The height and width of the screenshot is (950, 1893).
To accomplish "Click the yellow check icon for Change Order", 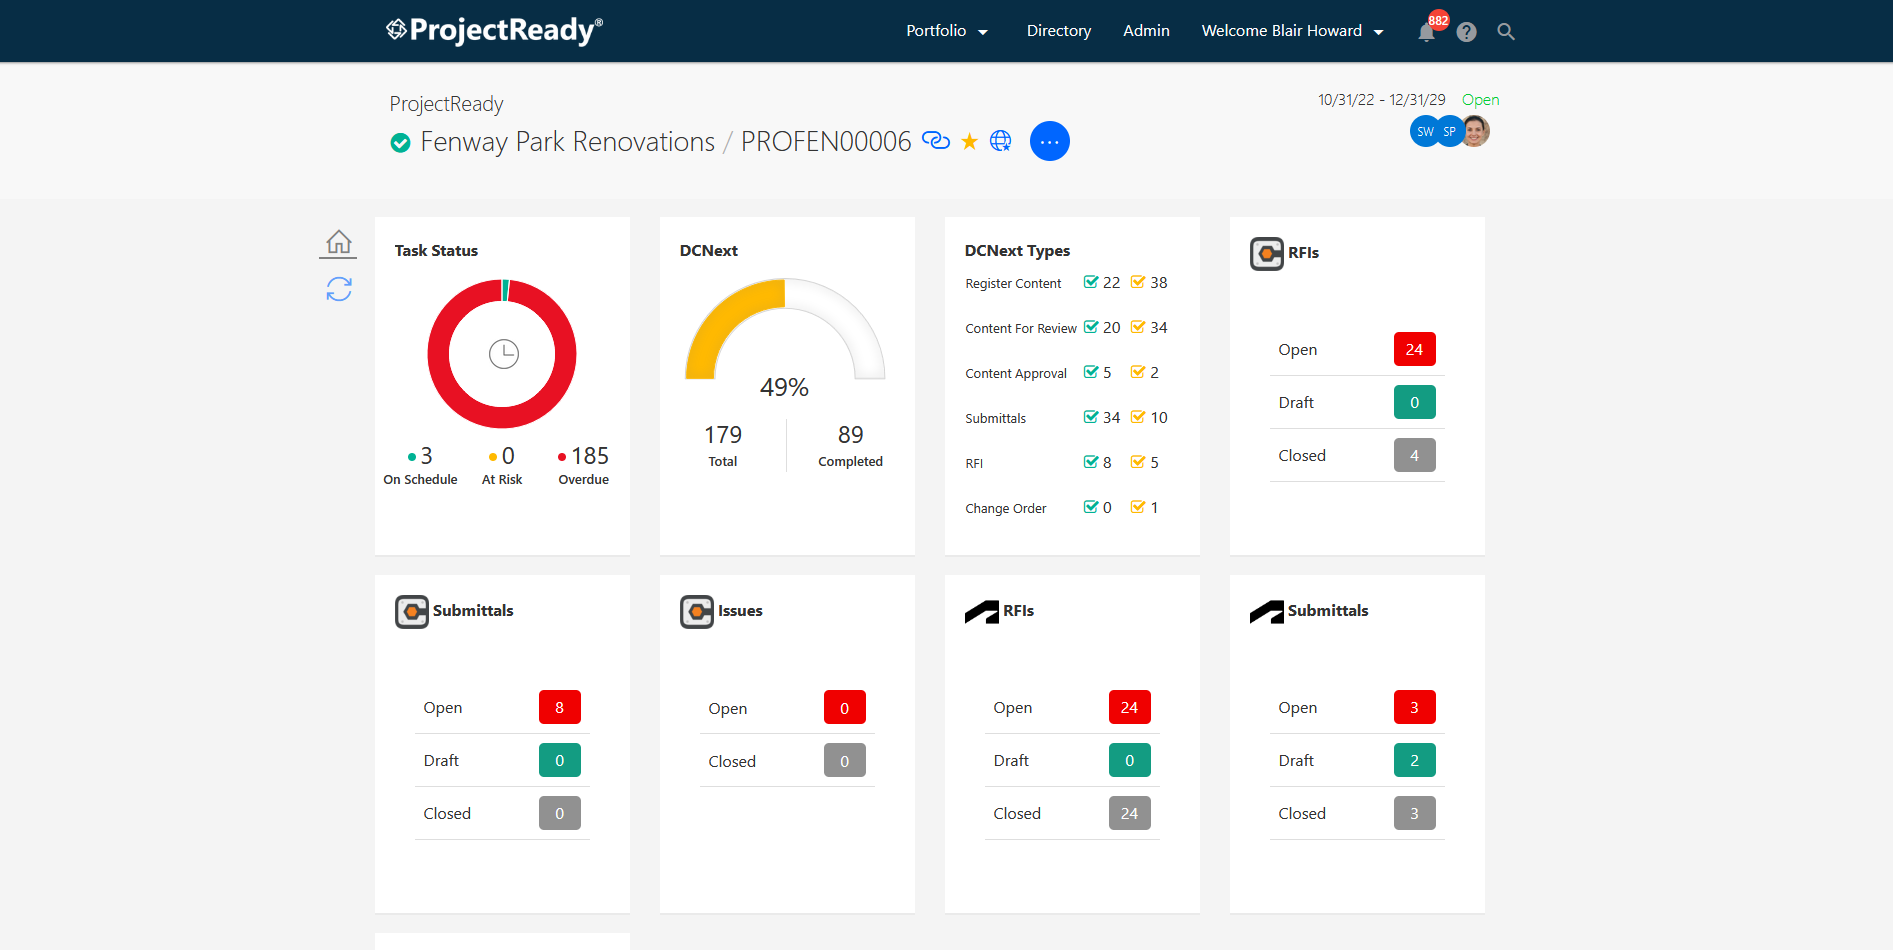I will [1138, 507].
